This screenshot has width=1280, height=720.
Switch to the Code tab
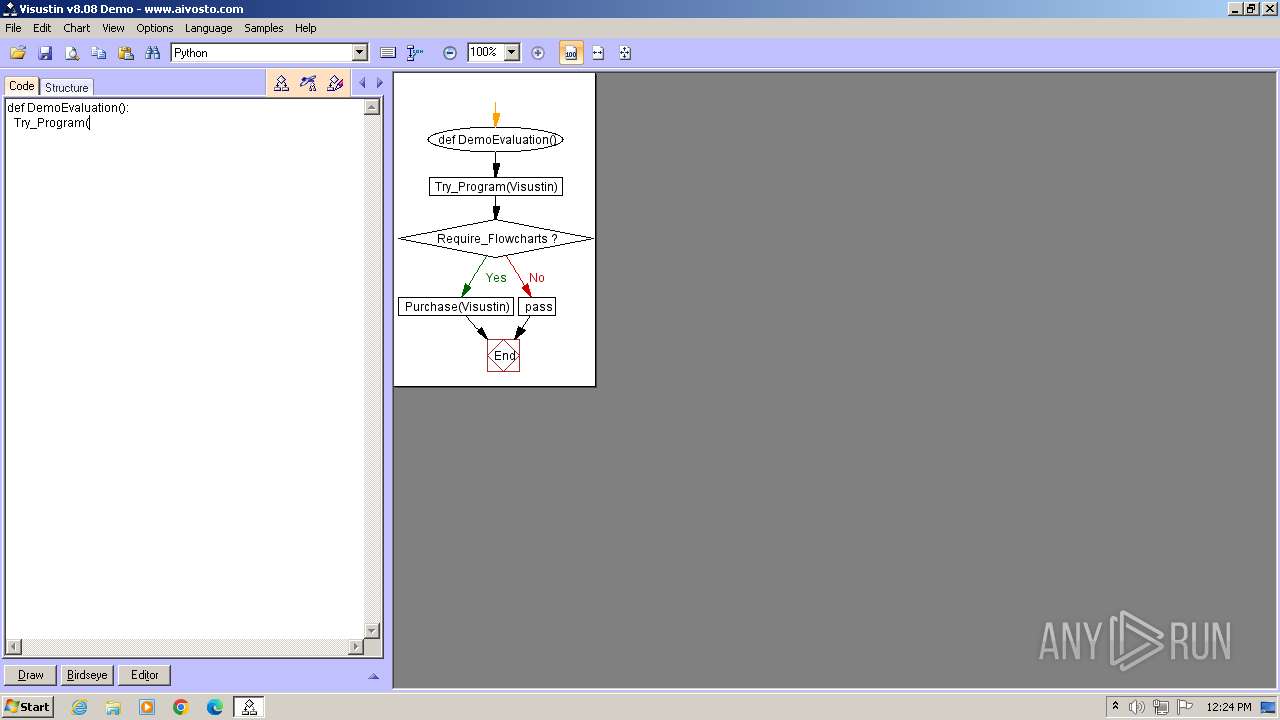pos(21,86)
